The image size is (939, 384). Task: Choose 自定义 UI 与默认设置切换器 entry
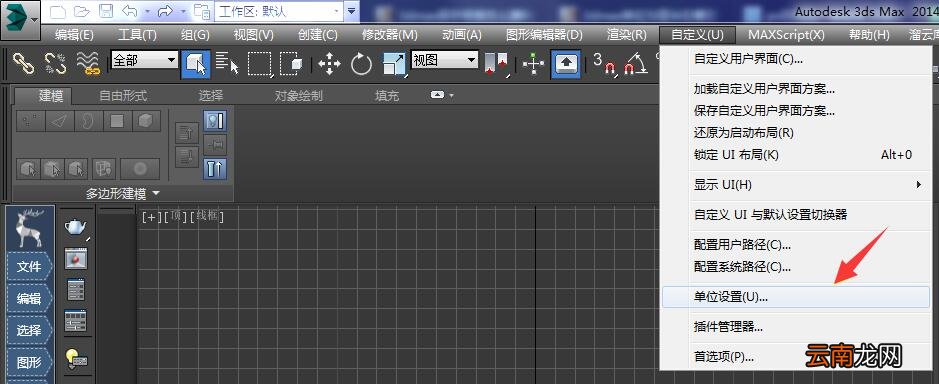click(x=796, y=214)
